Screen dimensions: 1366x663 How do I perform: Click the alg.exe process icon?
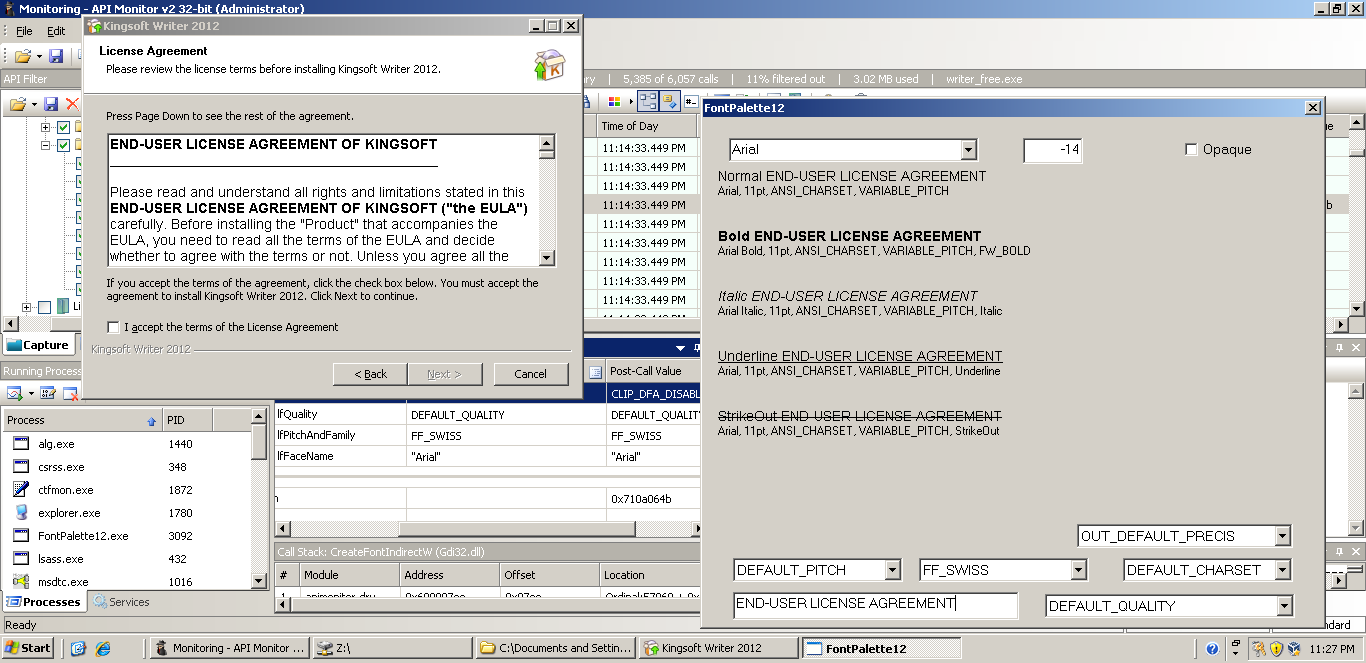point(21,444)
